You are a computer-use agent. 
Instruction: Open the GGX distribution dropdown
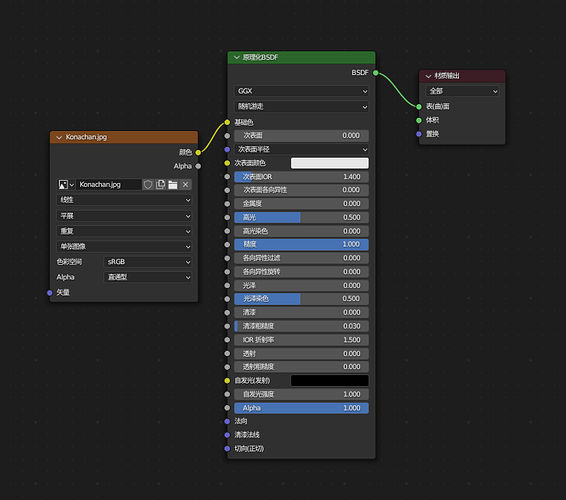point(301,91)
